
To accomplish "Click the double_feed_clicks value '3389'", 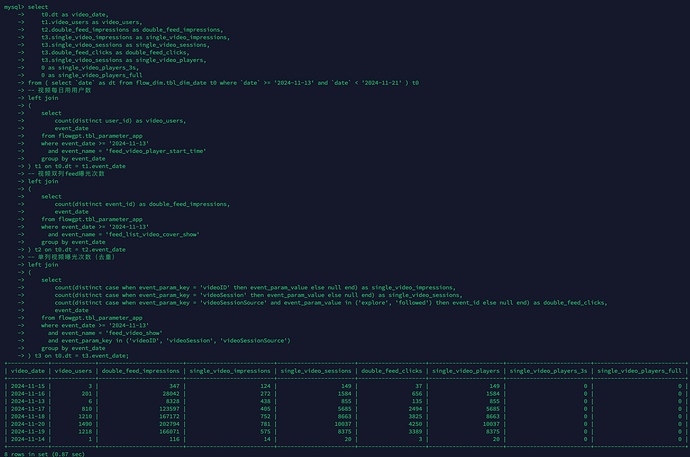I will [415, 431].
